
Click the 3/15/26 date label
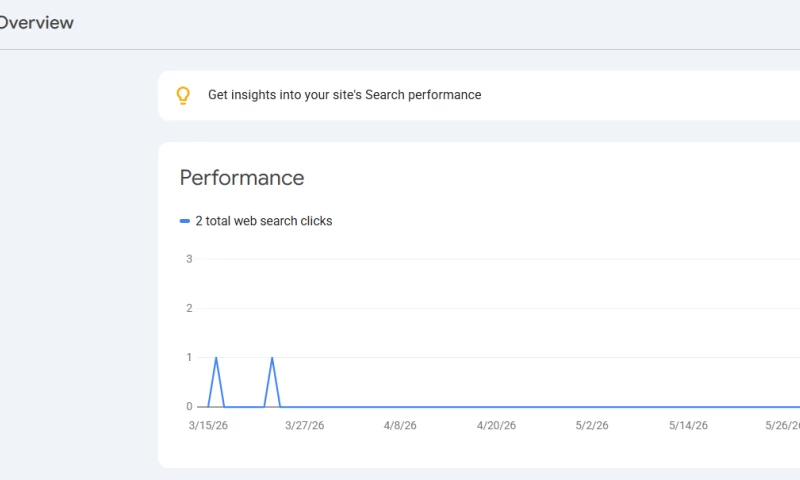[208, 425]
